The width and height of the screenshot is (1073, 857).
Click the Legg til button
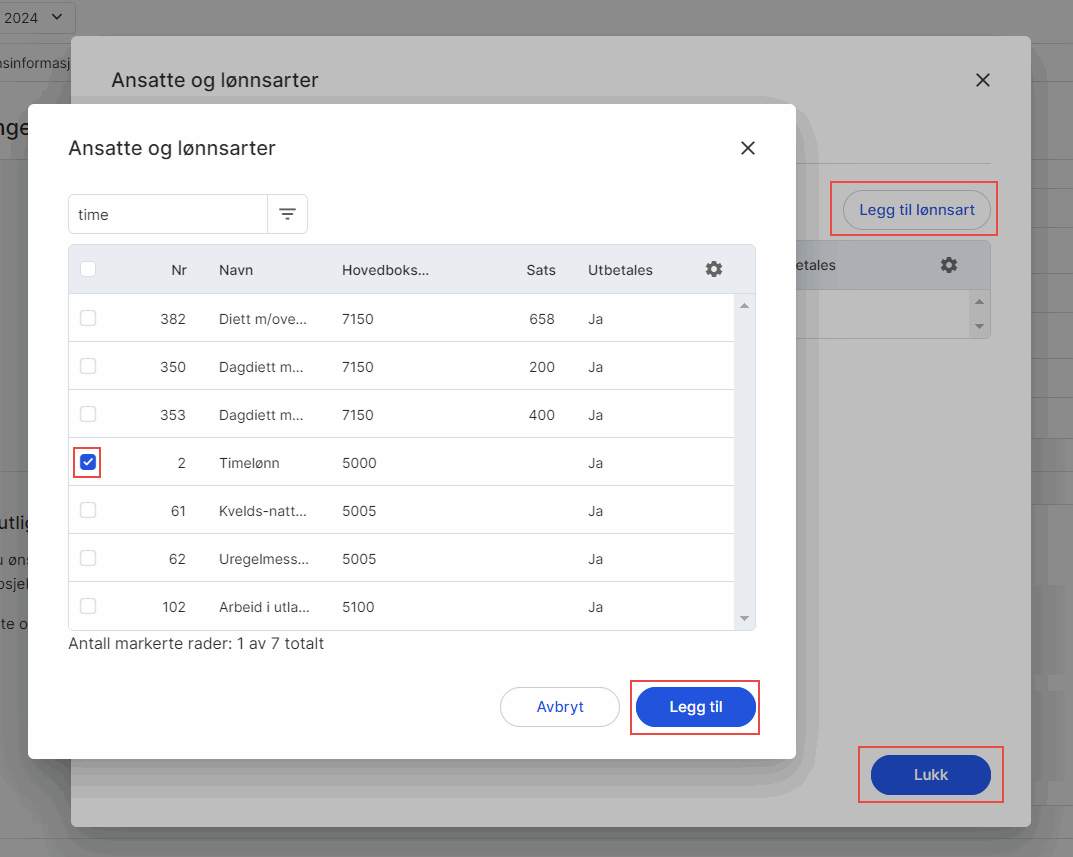tap(695, 706)
